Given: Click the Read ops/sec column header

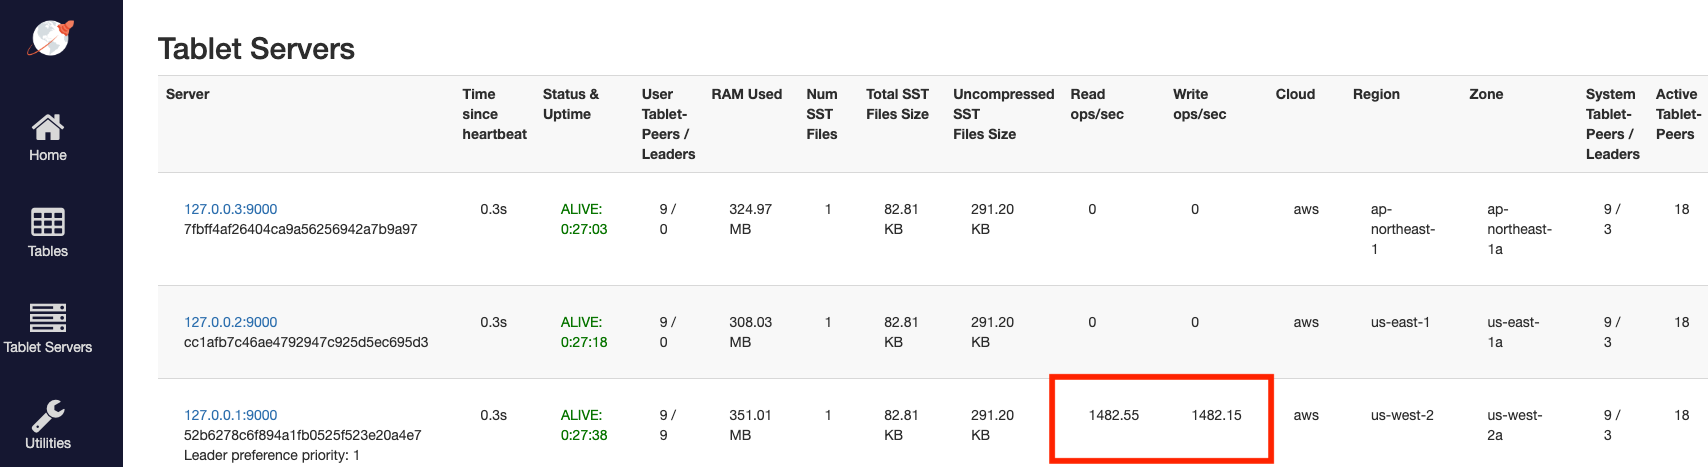Looking at the screenshot, I should pos(1096,104).
